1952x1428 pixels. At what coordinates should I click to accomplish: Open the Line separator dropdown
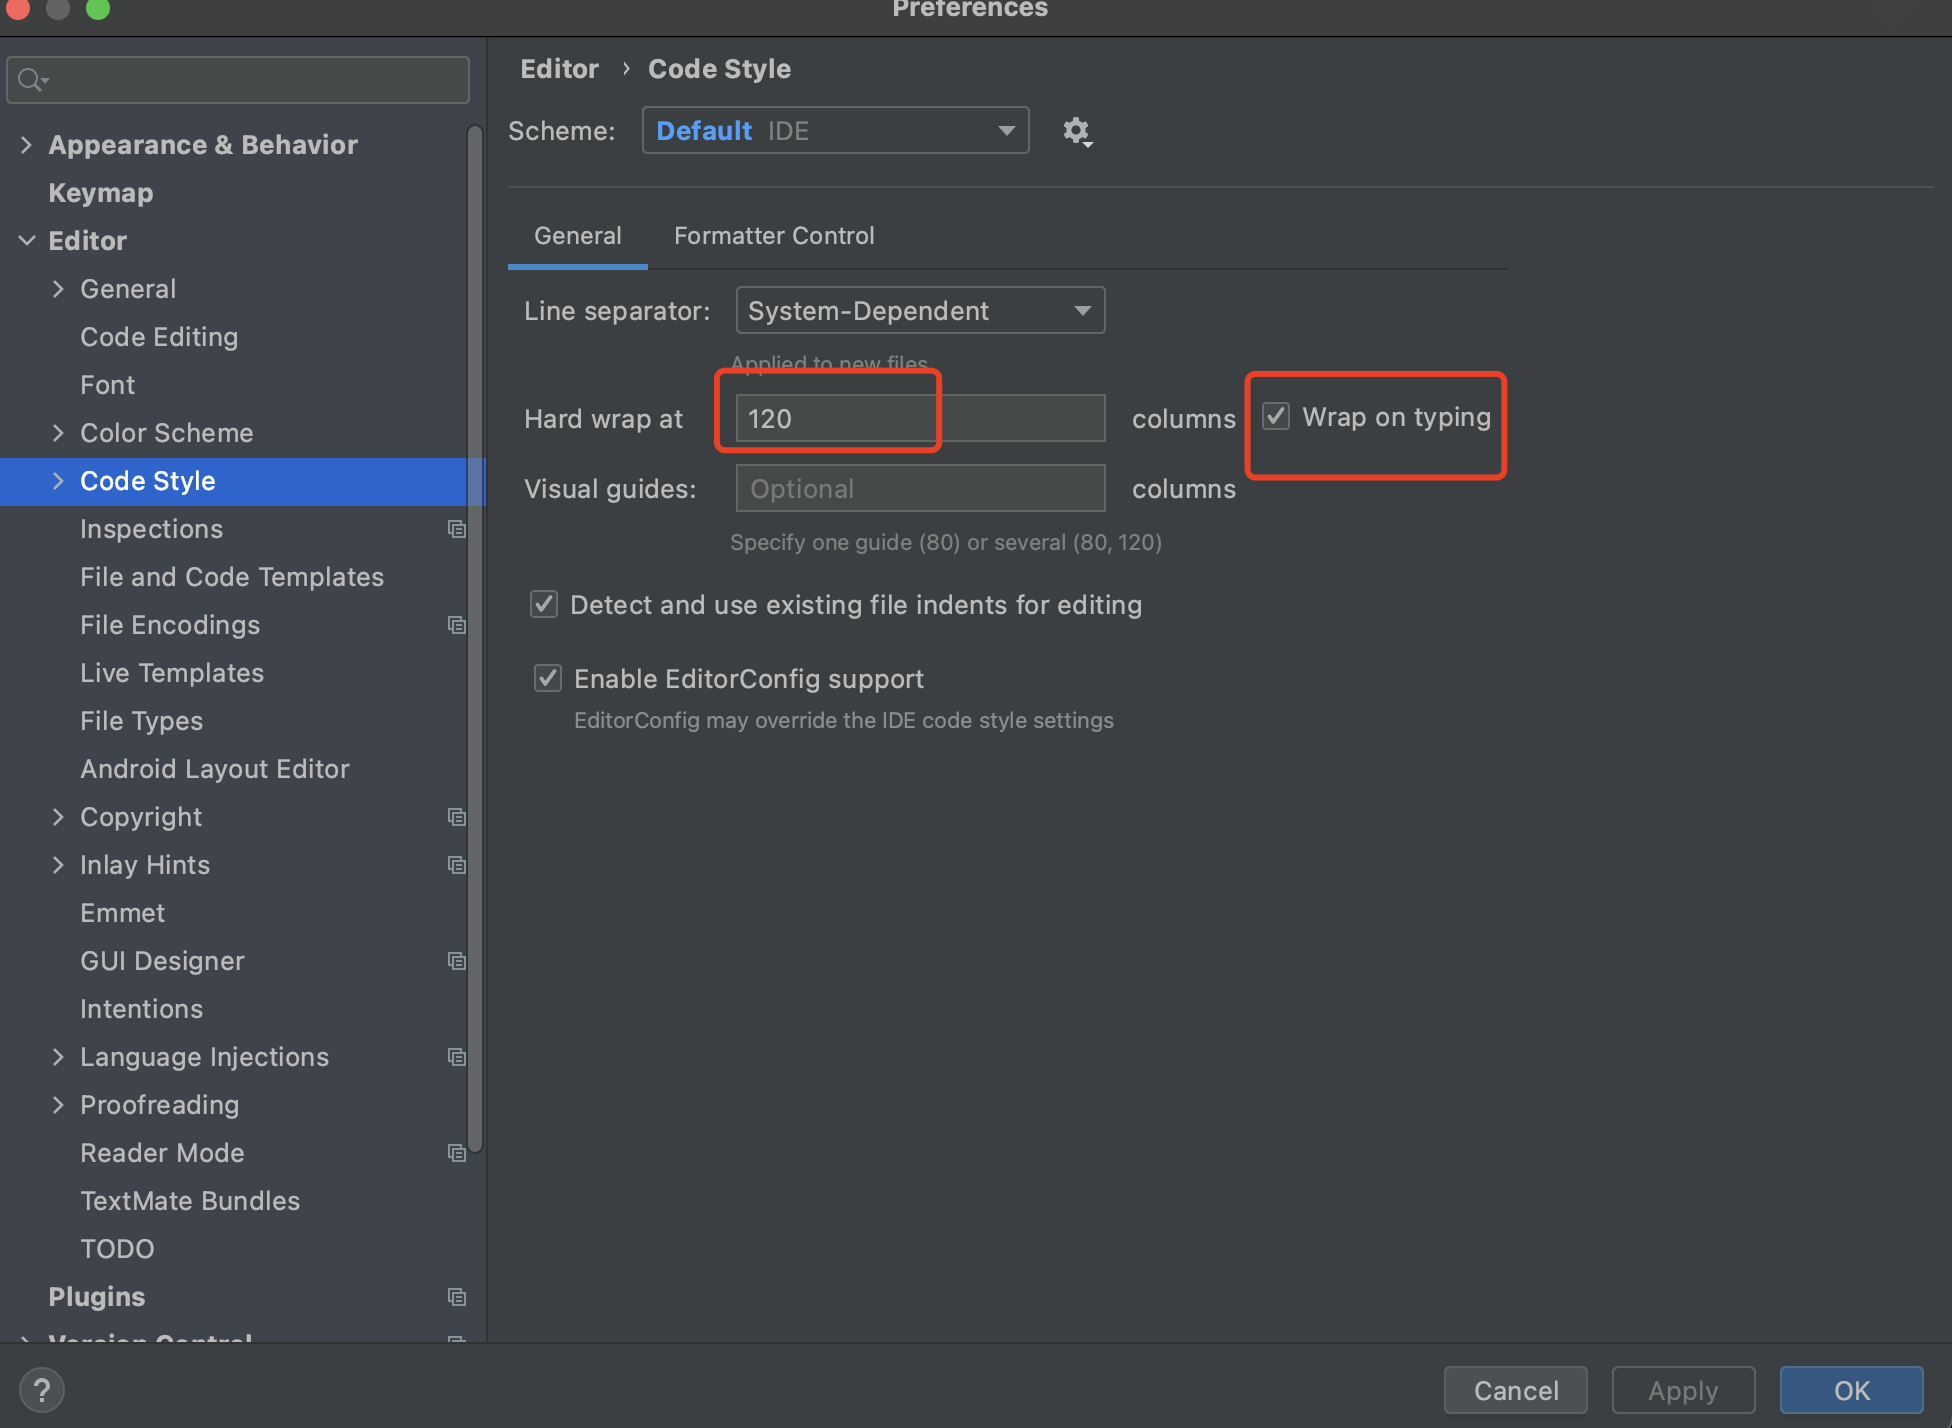pos(917,311)
